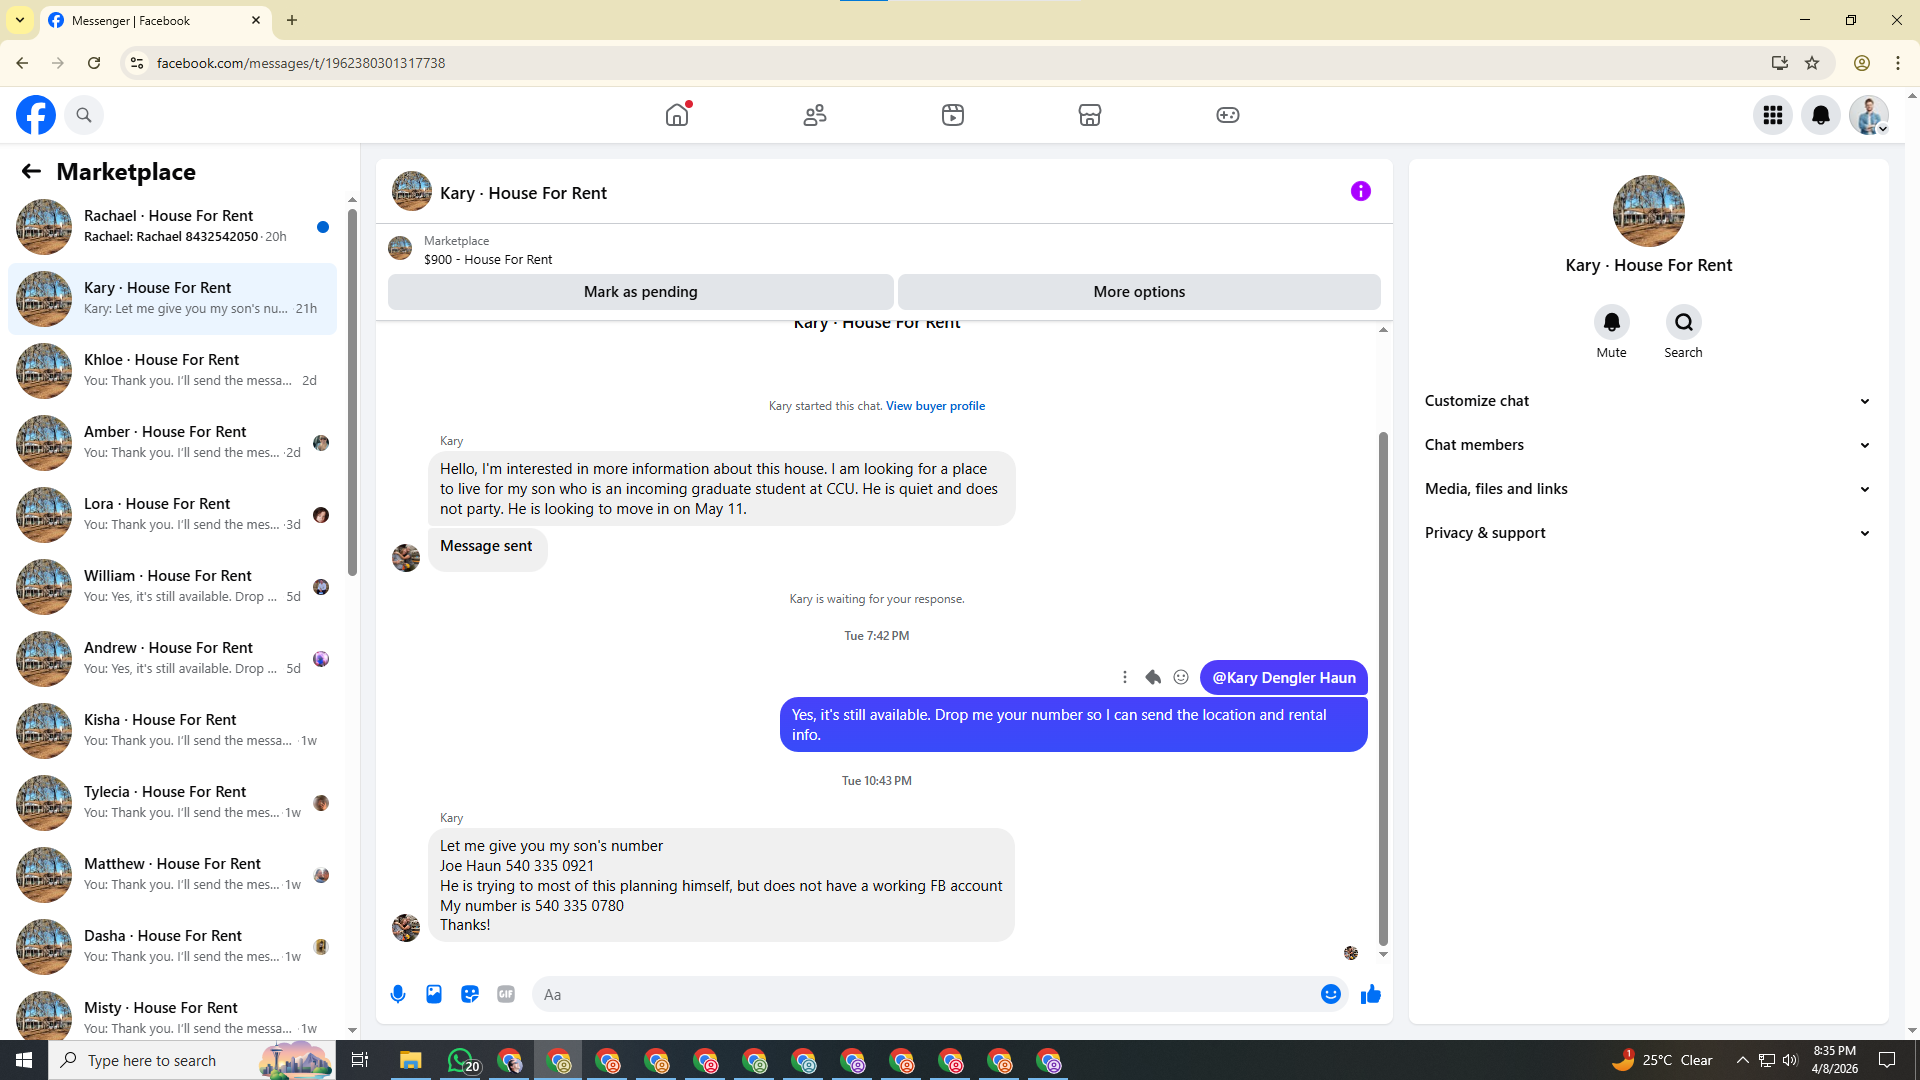
Task: Expand Privacy & support section
Action: tap(1647, 533)
